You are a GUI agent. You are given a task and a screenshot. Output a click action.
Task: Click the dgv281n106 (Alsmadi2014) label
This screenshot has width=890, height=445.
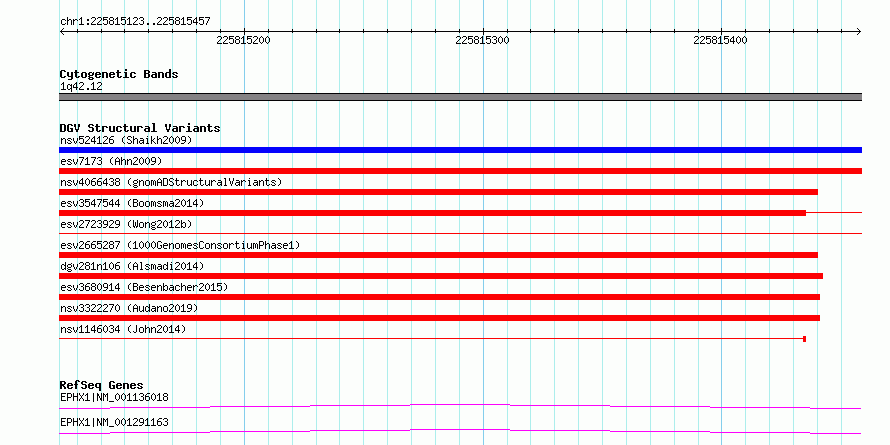click(132, 266)
